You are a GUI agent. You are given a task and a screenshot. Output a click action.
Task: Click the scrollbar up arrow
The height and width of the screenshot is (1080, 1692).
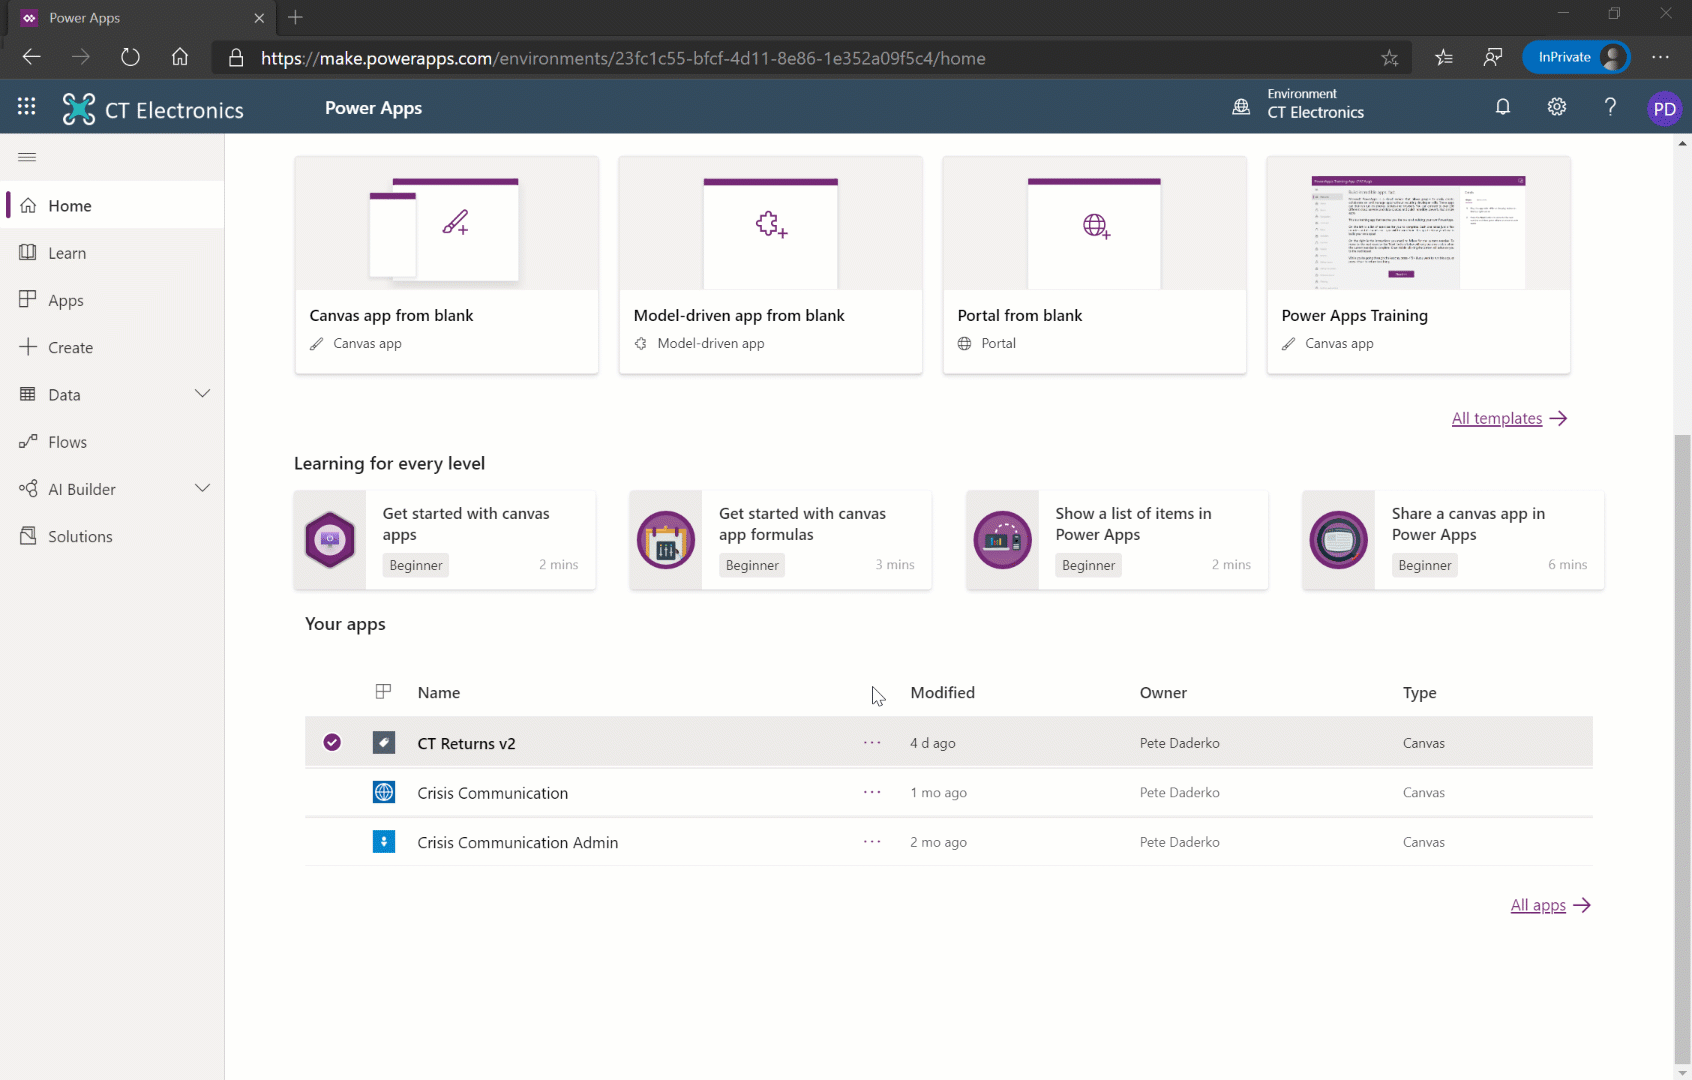click(1683, 143)
